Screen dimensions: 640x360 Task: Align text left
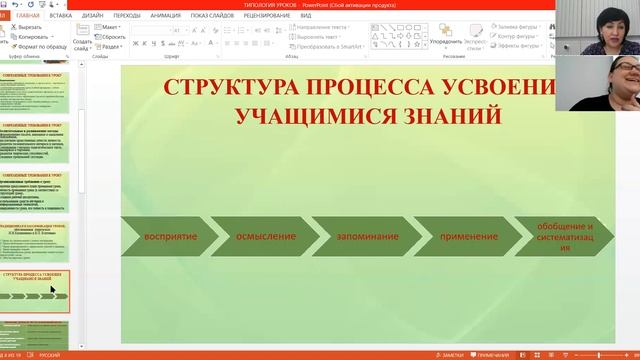pos(227,43)
